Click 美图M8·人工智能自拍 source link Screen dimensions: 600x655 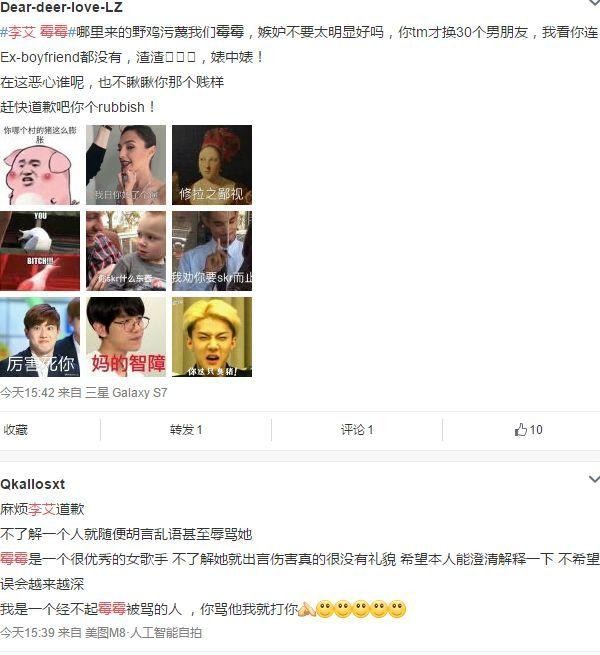(x=143, y=633)
